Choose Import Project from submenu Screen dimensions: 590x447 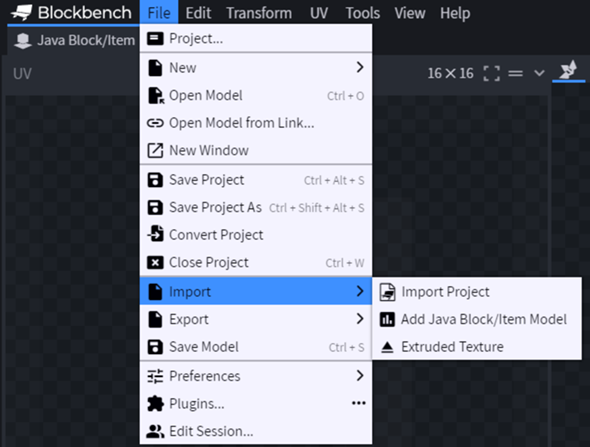pyautogui.click(x=477, y=292)
